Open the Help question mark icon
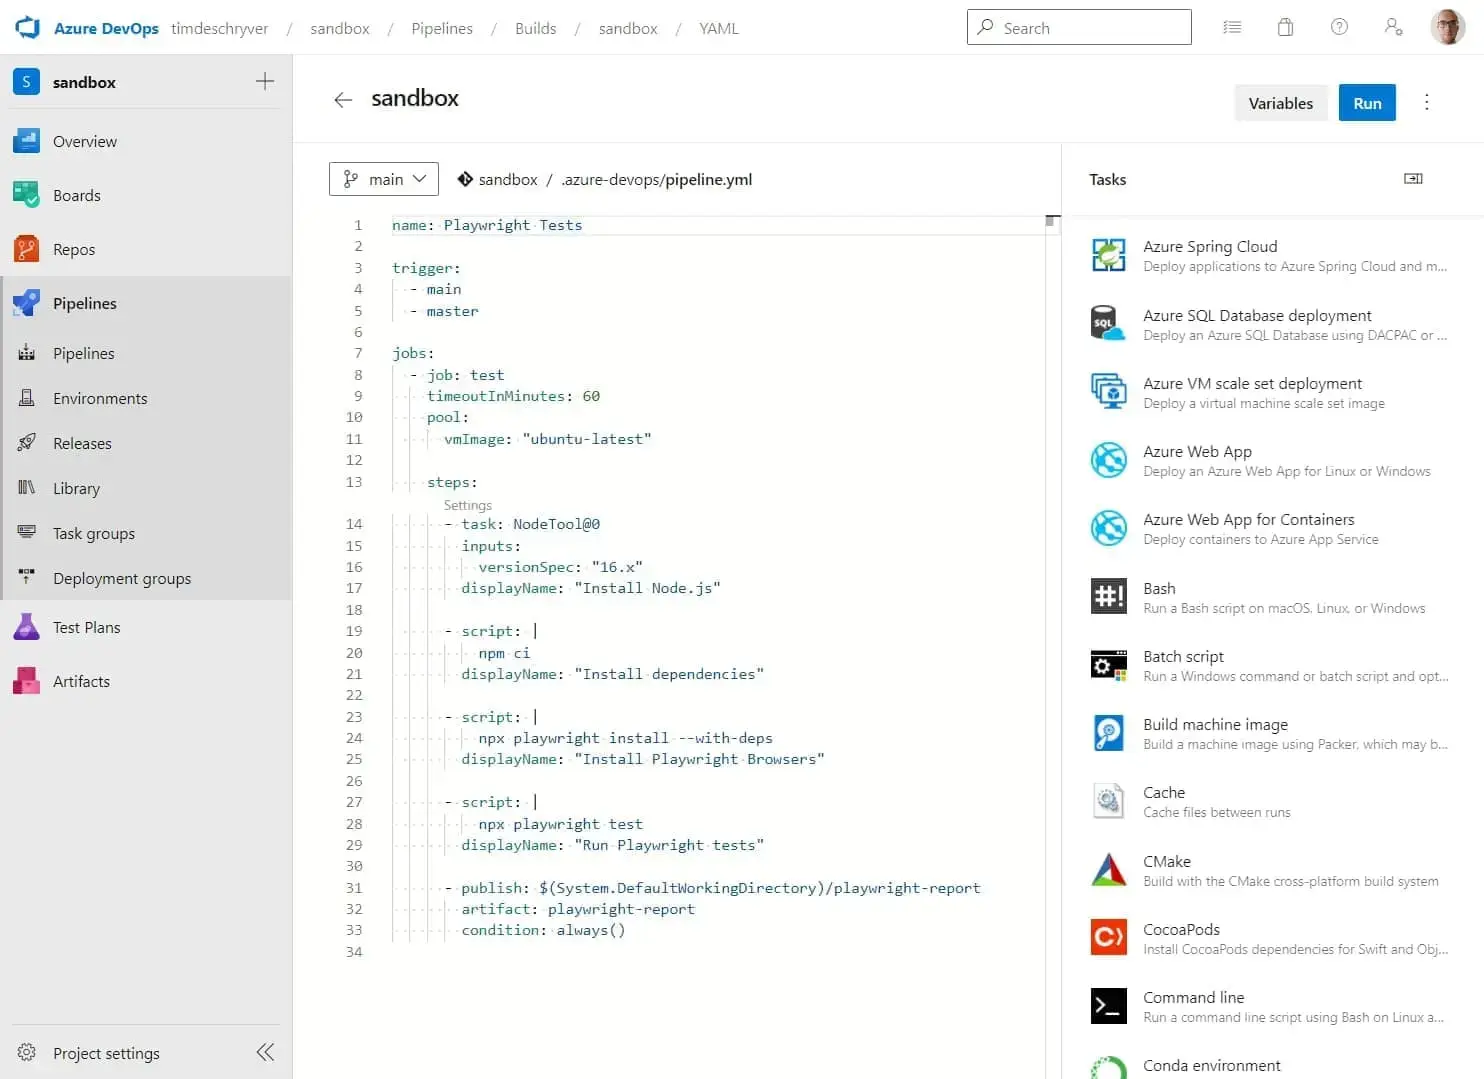Image resolution: width=1484 pixels, height=1079 pixels. pyautogui.click(x=1339, y=27)
